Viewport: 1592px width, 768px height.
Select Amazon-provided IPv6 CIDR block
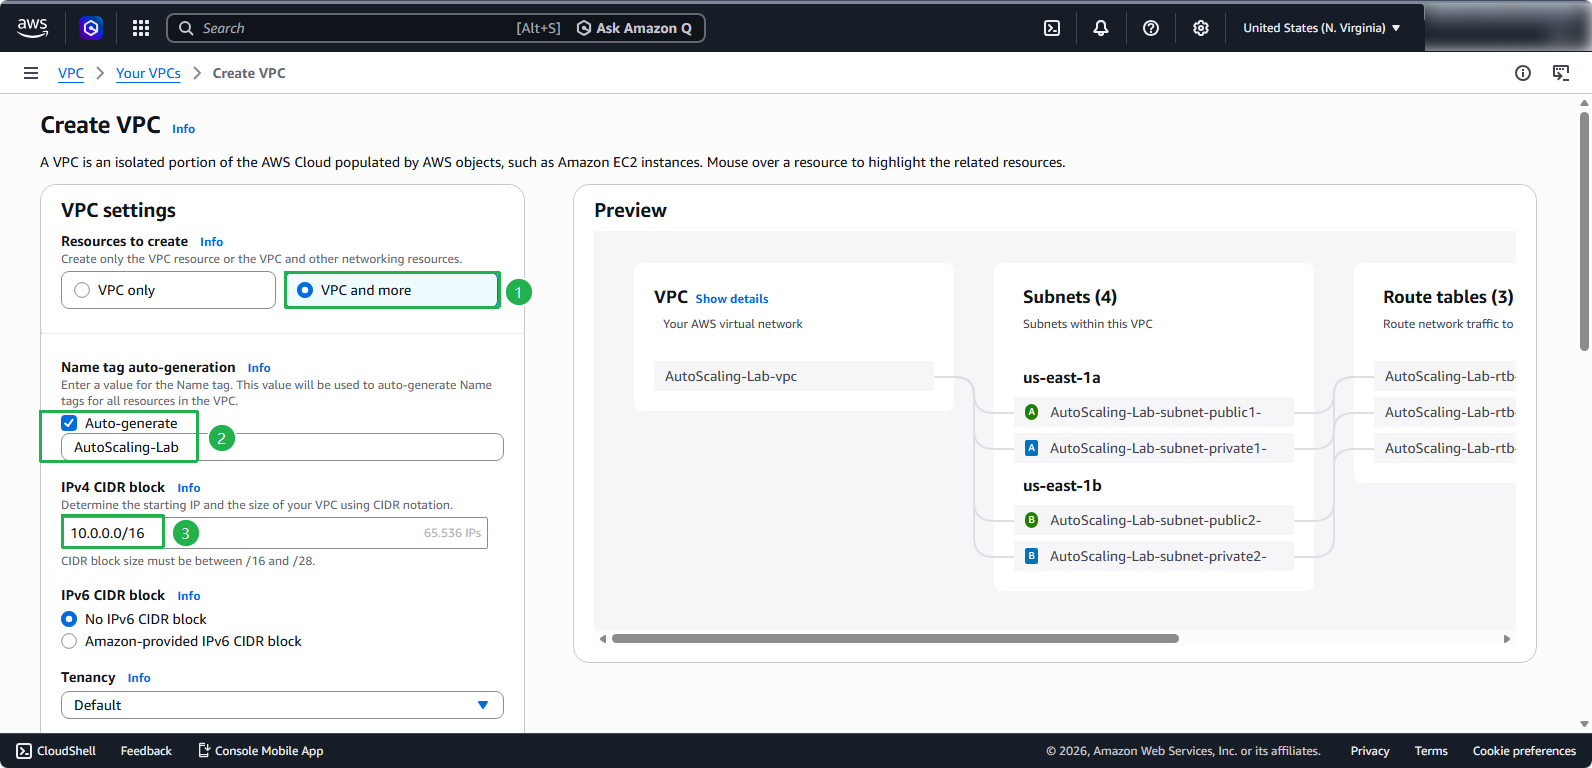tap(69, 641)
